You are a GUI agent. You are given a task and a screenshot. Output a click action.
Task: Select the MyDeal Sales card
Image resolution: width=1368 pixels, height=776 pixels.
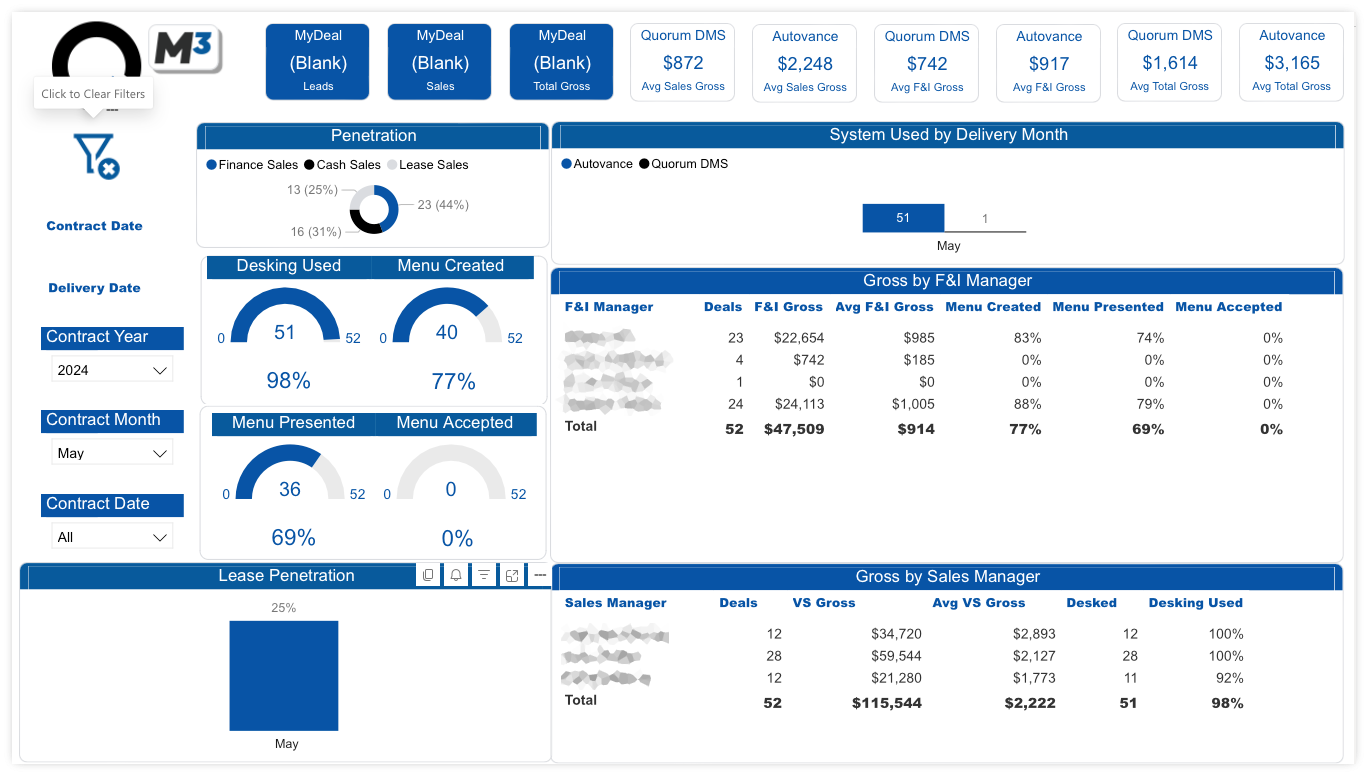(440, 62)
